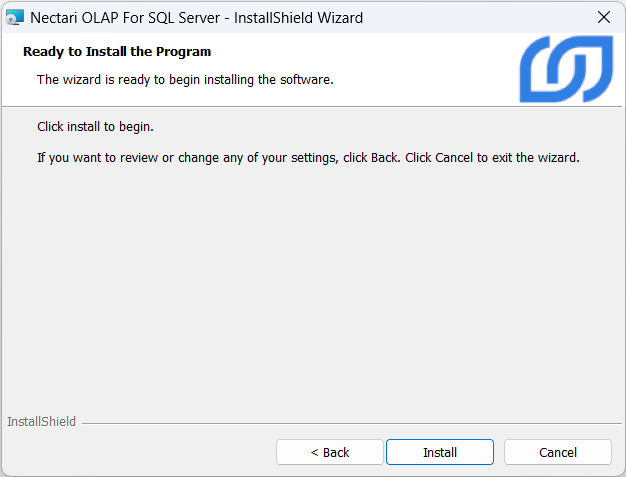
Task: Click the blue Nectari logo
Action: [x=565, y=69]
